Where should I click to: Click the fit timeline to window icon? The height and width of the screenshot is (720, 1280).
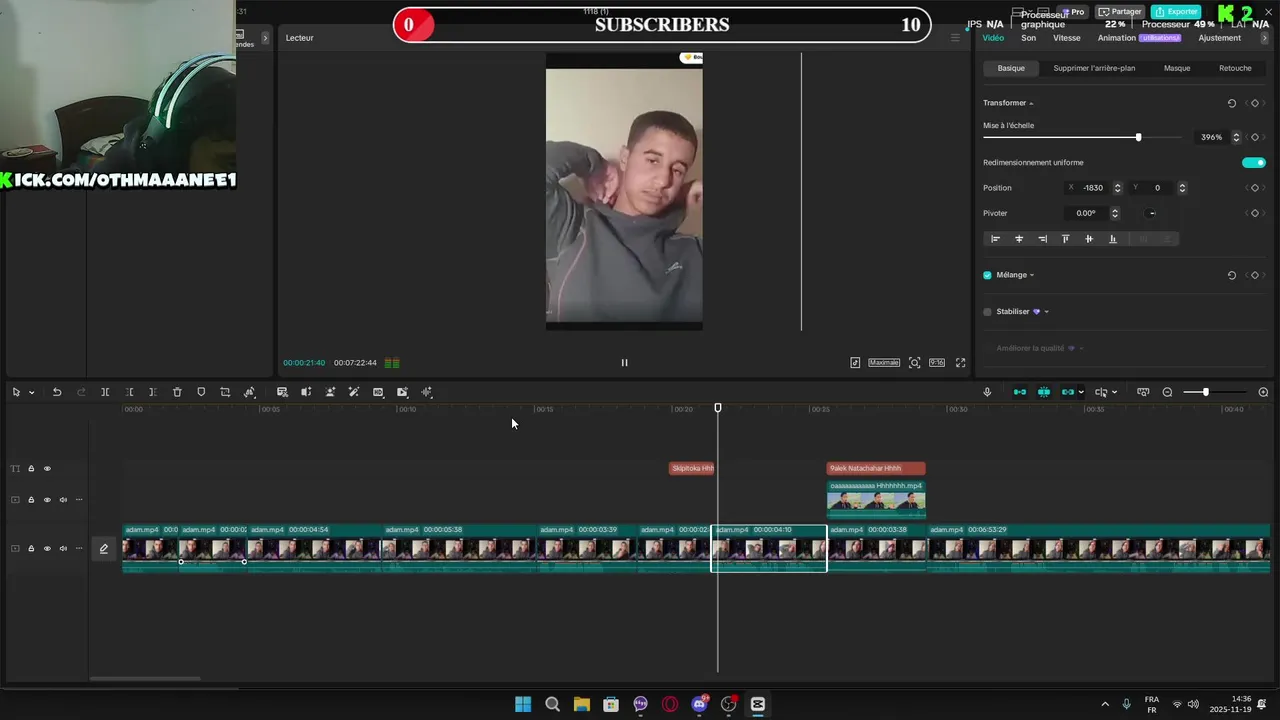pos(1143,392)
